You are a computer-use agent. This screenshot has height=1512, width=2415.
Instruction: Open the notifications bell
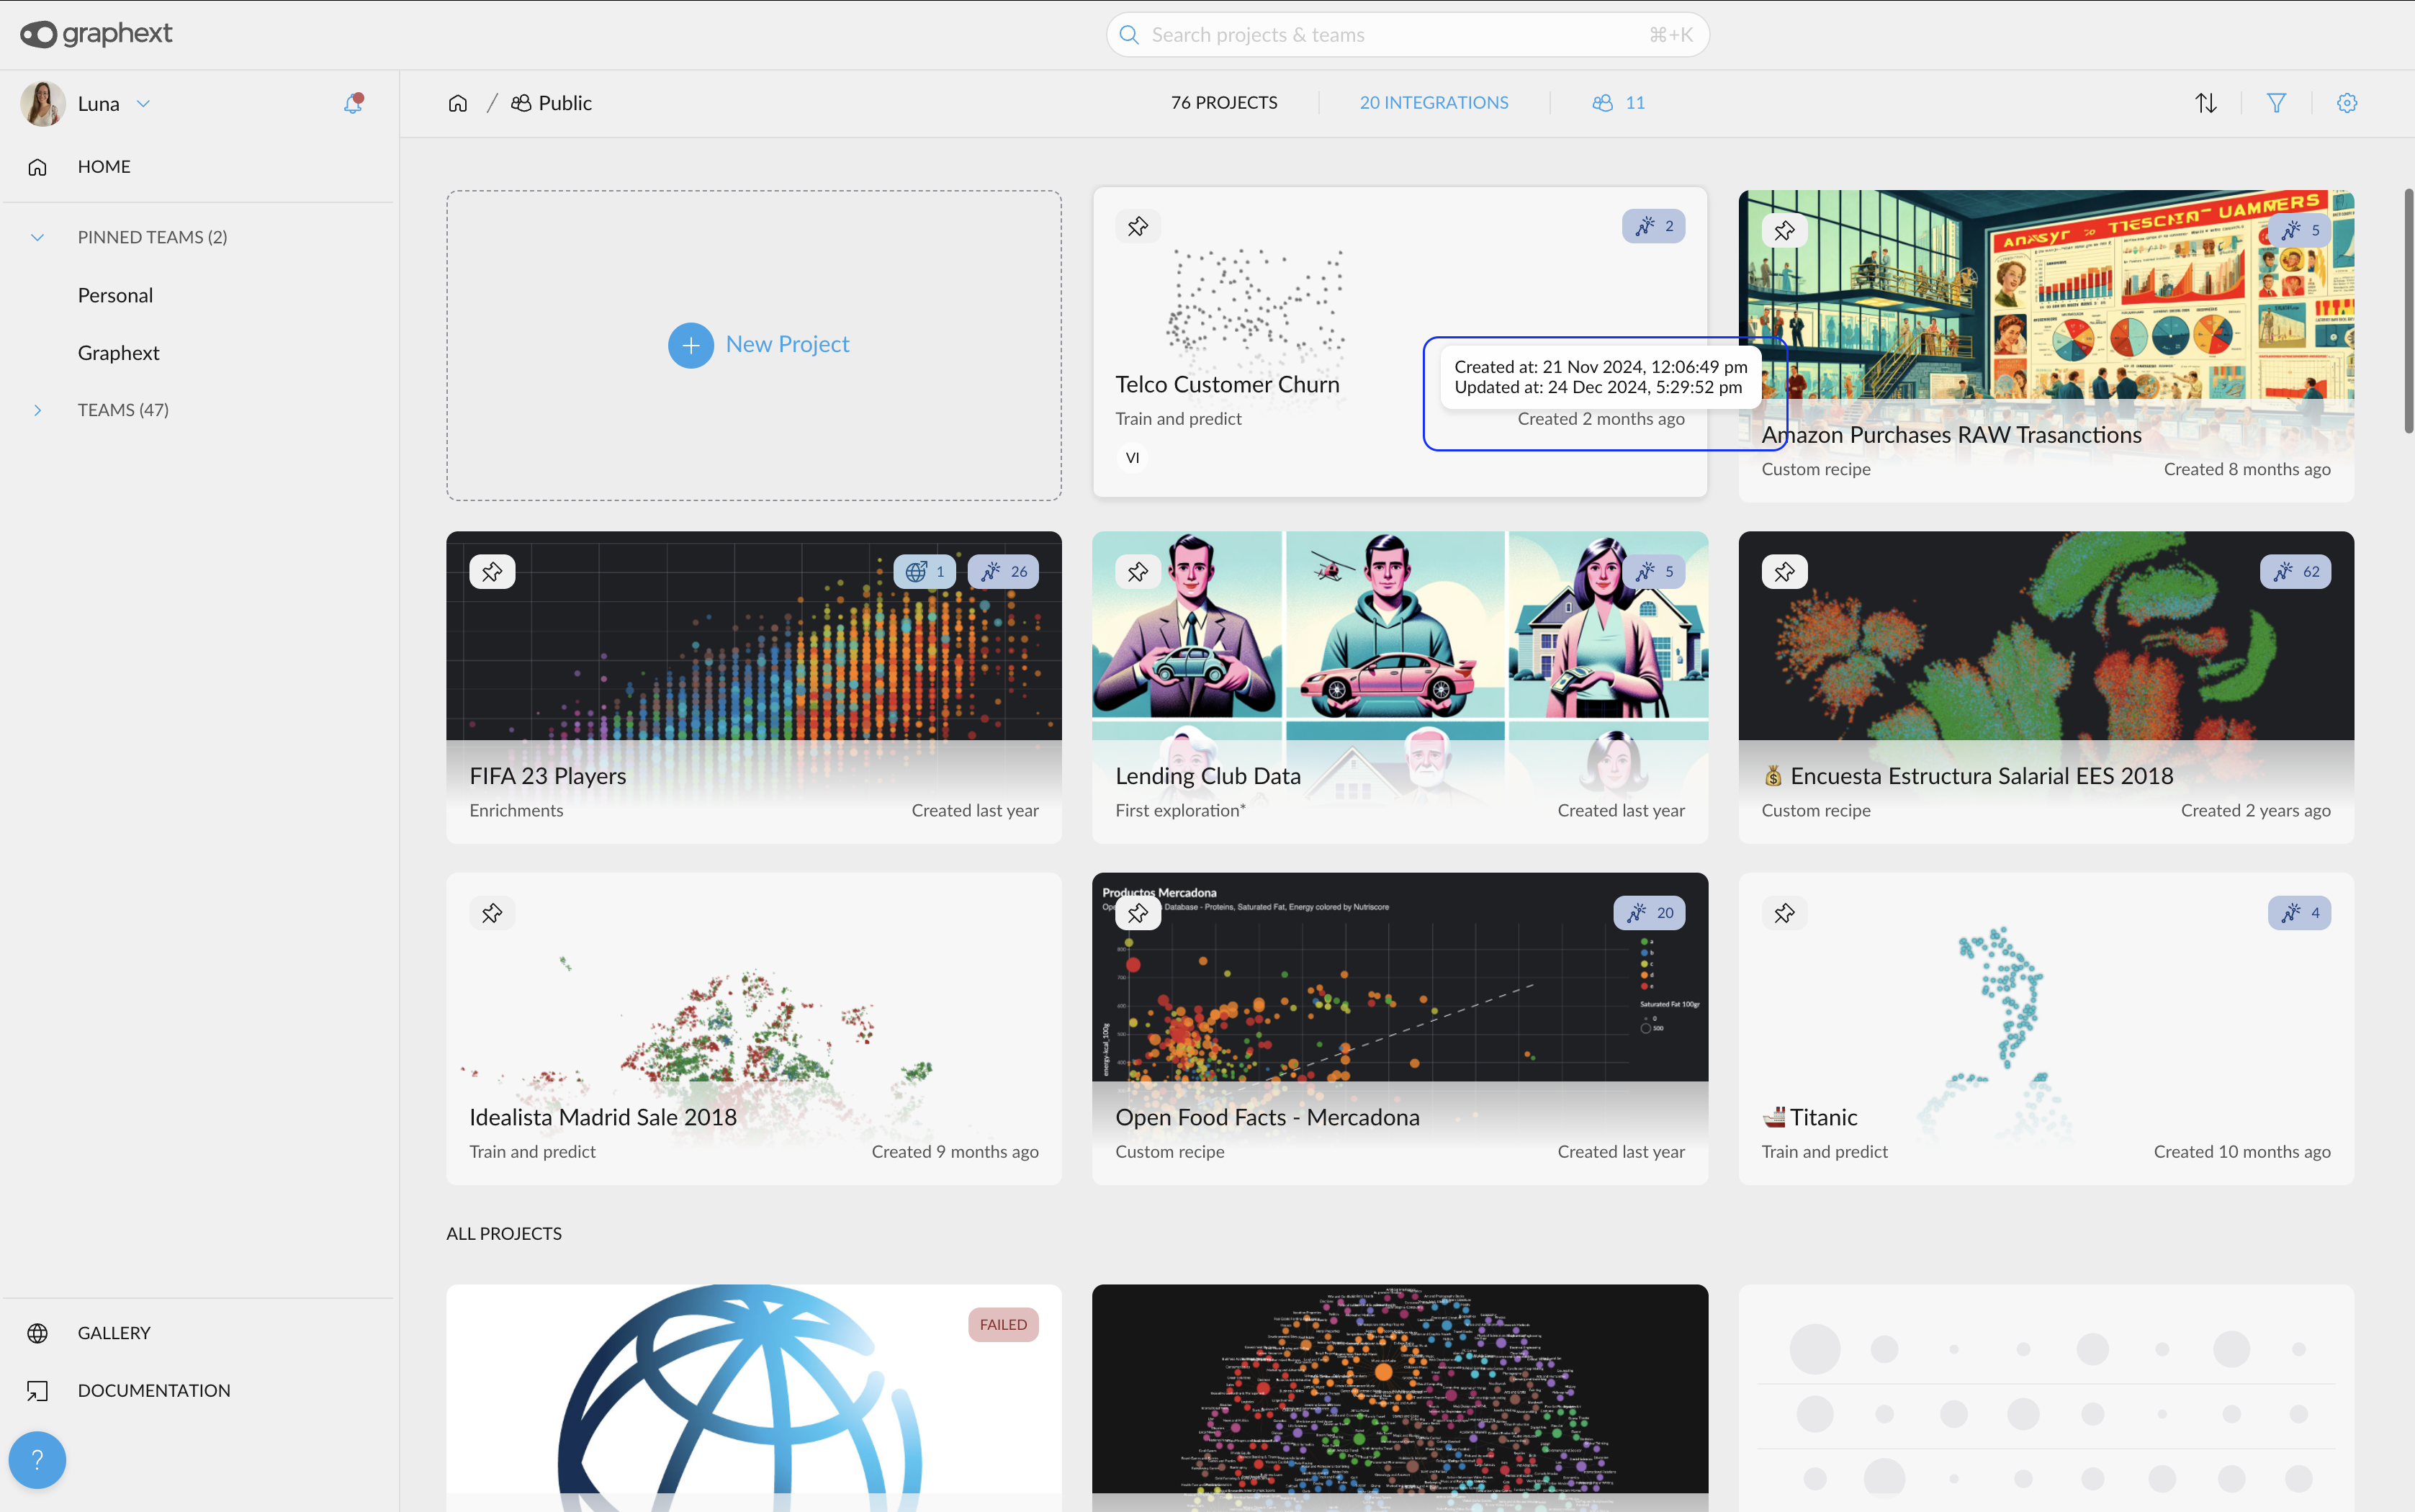353,103
